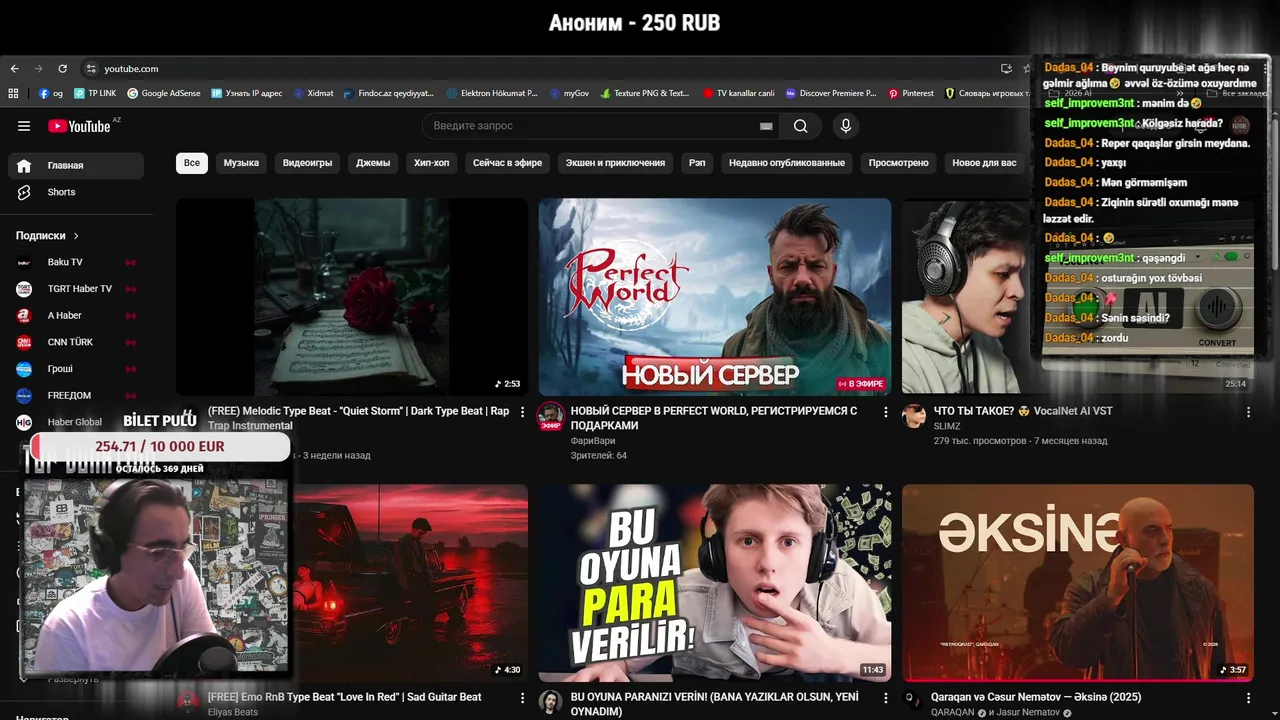Viewport: 1280px width, 720px height.
Task: Select the Новое для вас chip
Action: [x=984, y=163]
